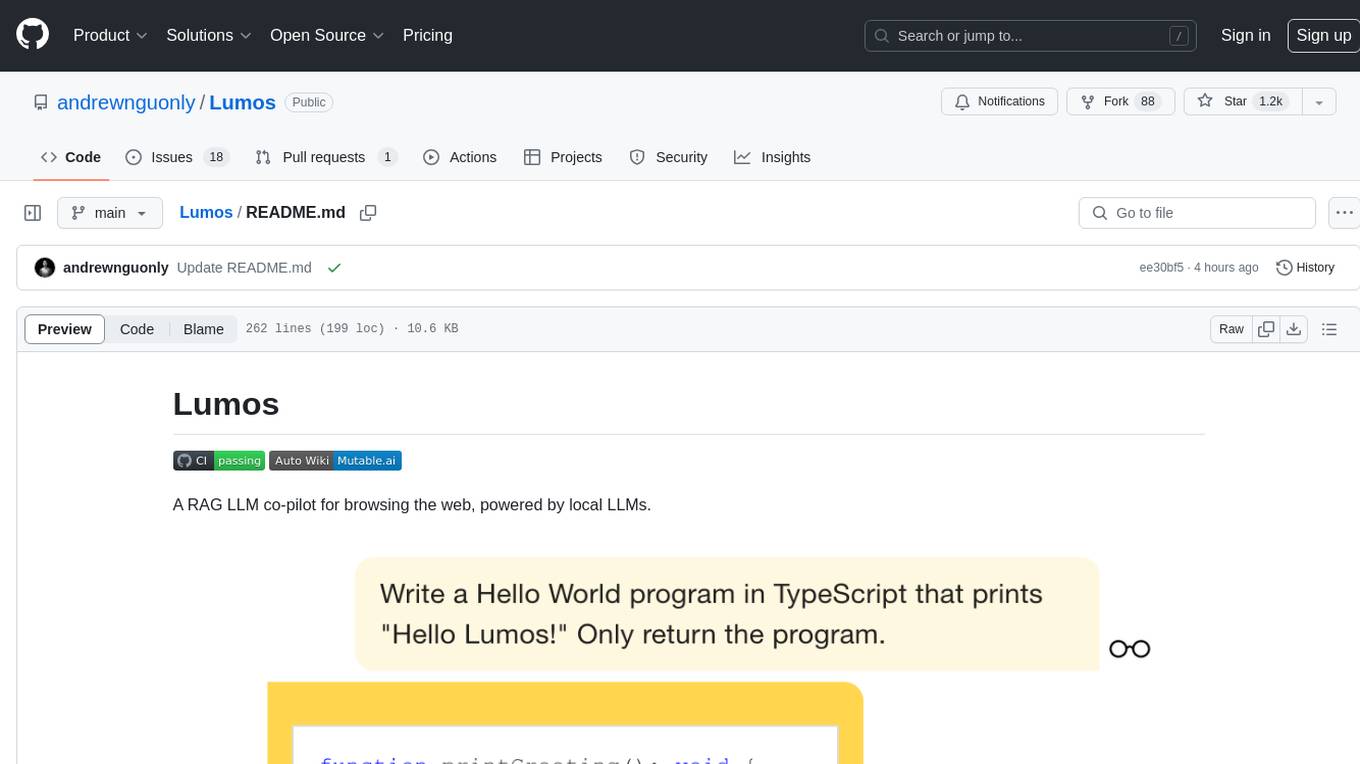Go to Pull requests tab
1360x764 pixels.
coord(325,157)
